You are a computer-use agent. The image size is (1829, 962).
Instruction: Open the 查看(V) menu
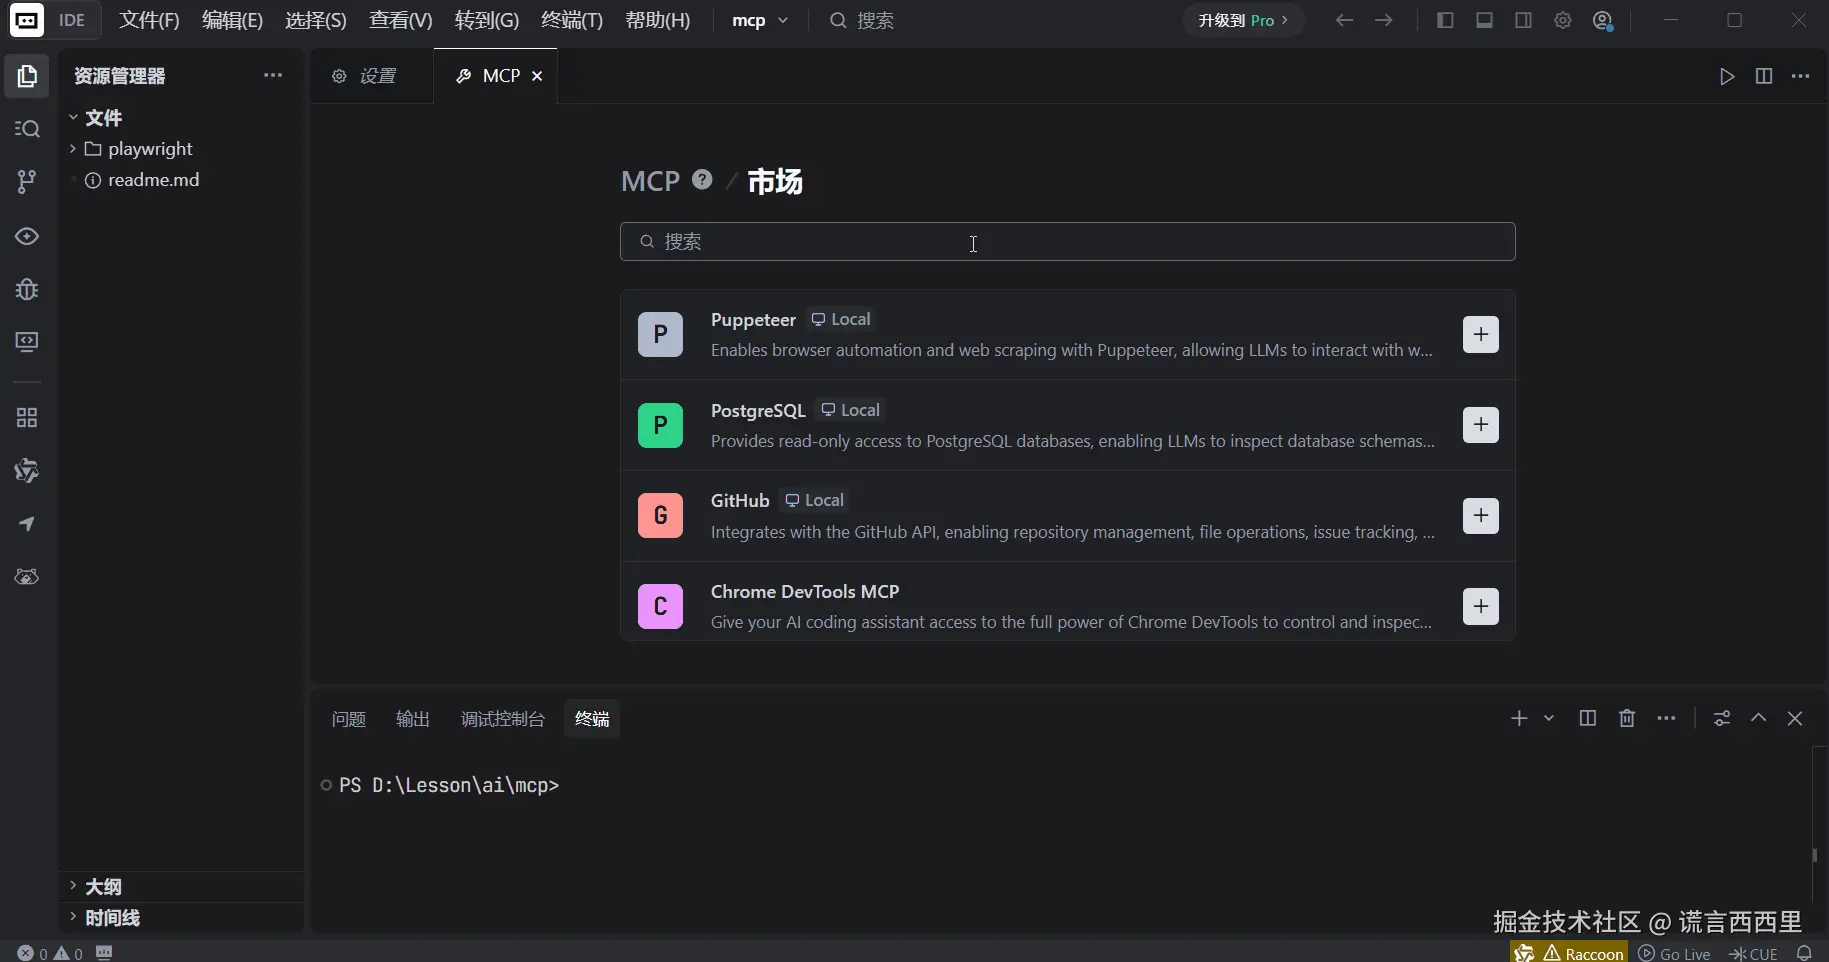(401, 20)
